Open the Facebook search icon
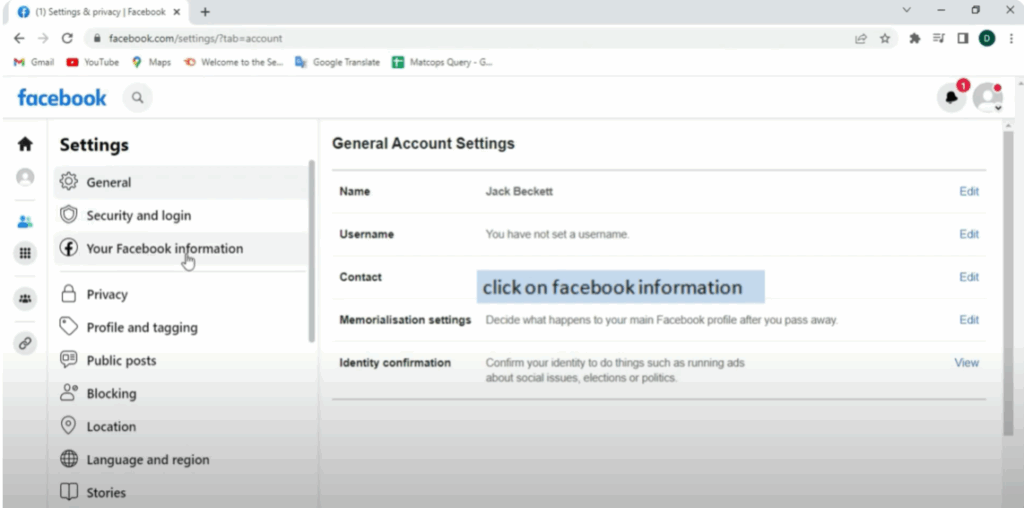The width and height of the screenshot is (1024, 508). [137, 97]
